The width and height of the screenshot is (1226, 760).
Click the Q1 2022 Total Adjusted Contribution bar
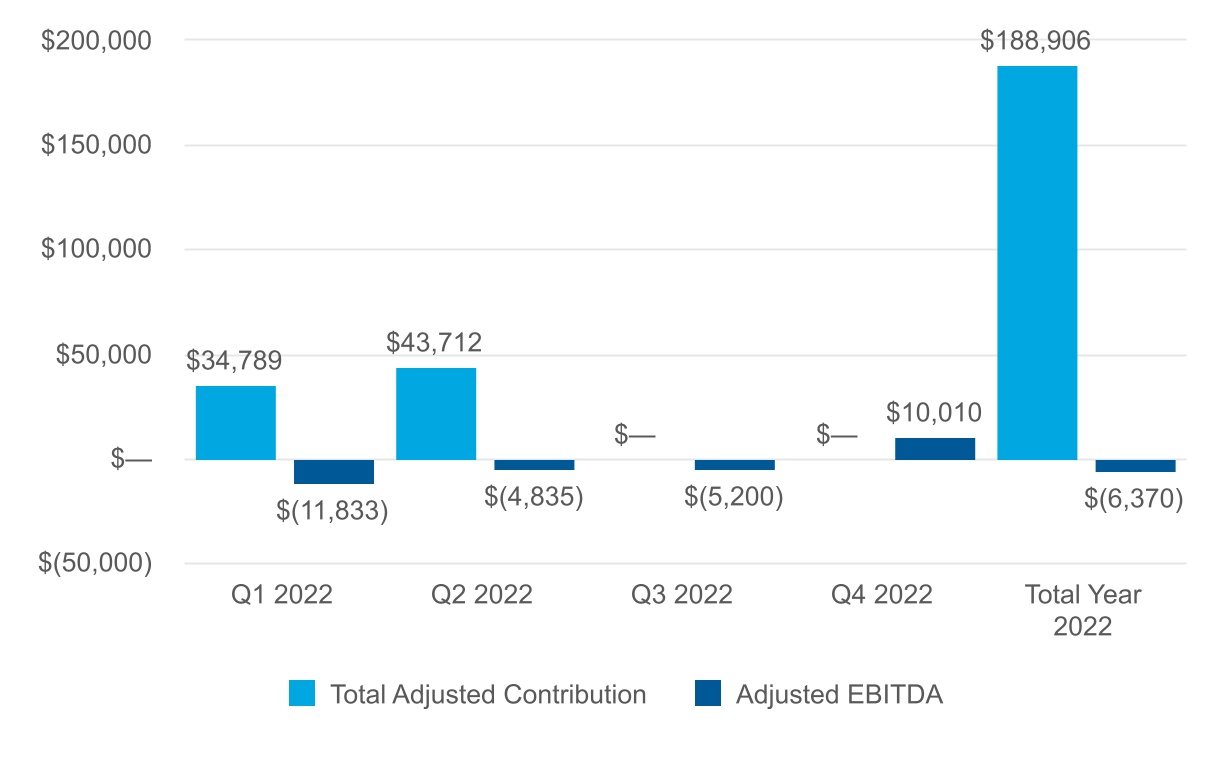click(x=236, y=423)
